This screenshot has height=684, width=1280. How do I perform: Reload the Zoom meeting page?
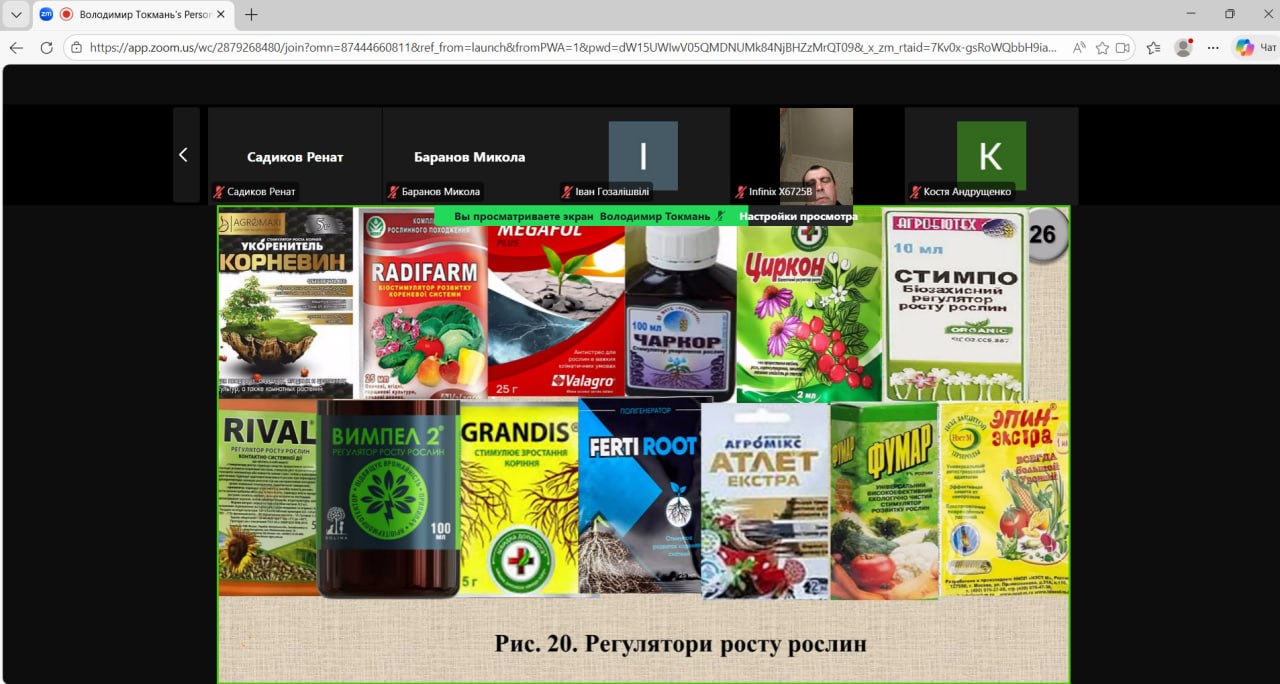pyautogui.click(x=46, y=47)
